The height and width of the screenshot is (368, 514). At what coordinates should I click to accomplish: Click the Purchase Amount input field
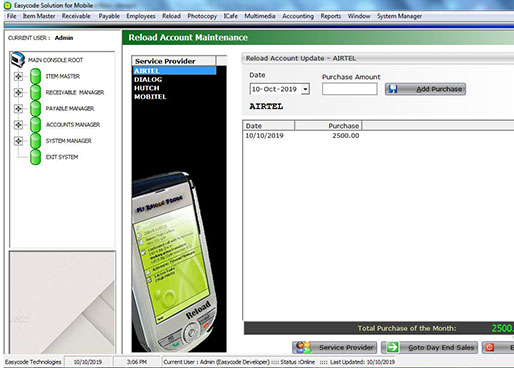click(350, 89)
